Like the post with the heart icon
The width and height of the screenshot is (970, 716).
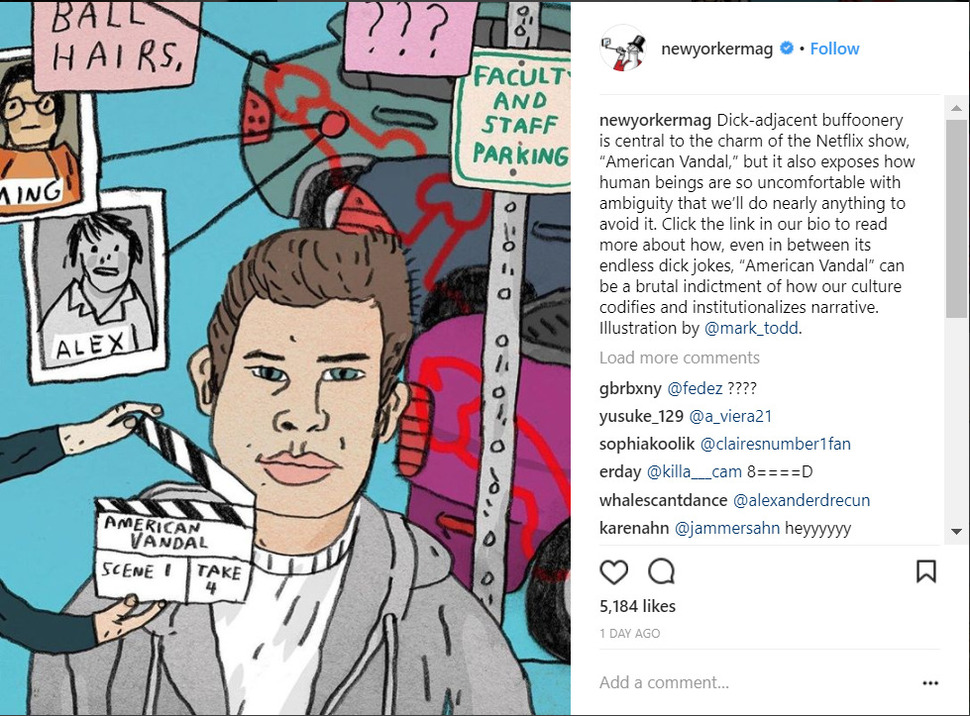(x=614, y=572)
